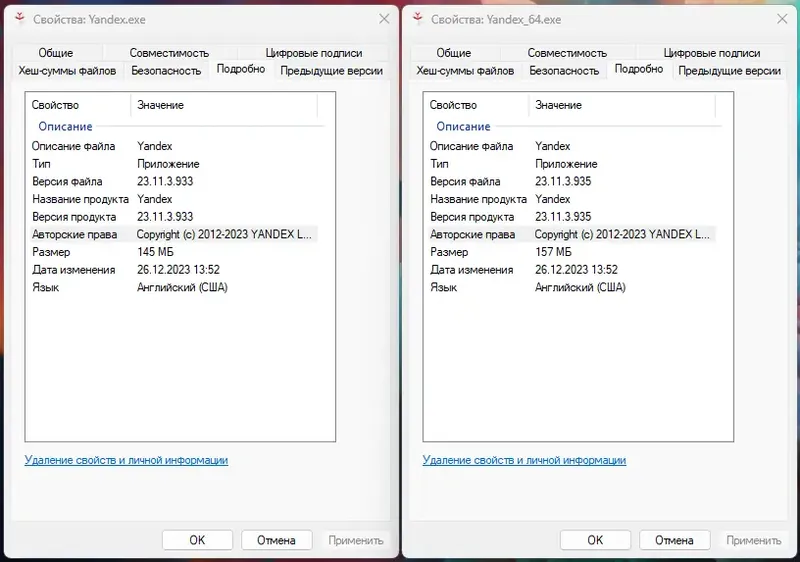800x562 pixels.
Task: Click the Yandex icon in Yandex.exe title bar
Action: [18, 18]
